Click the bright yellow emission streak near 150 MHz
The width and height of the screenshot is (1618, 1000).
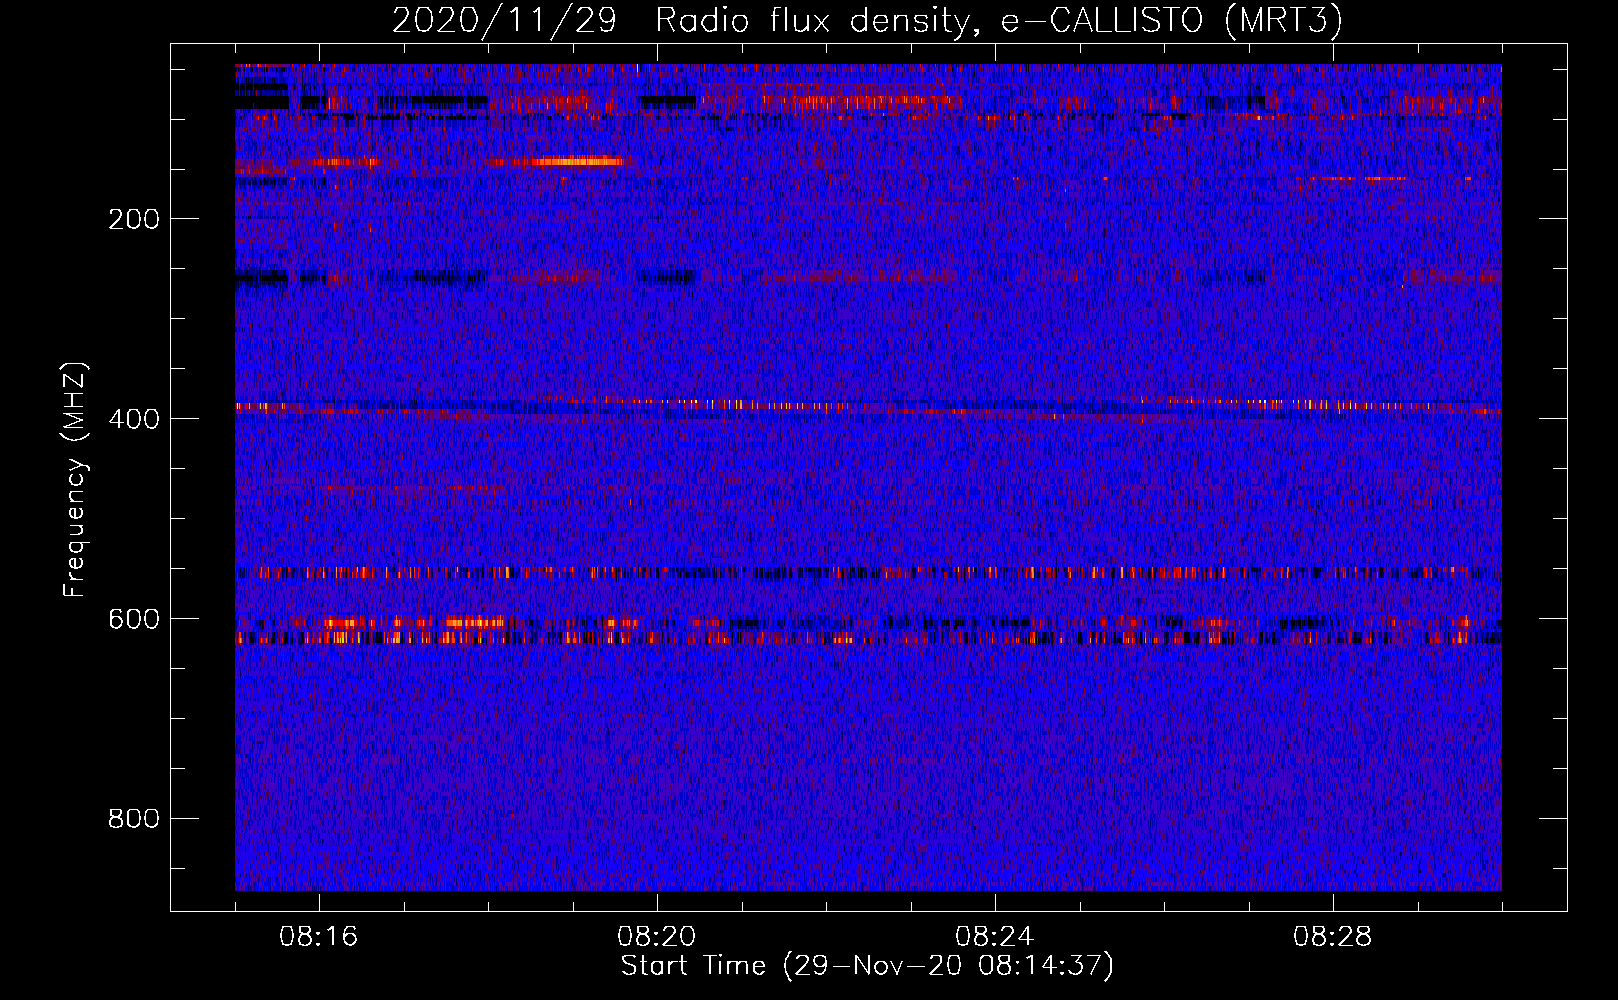point(577,161)
